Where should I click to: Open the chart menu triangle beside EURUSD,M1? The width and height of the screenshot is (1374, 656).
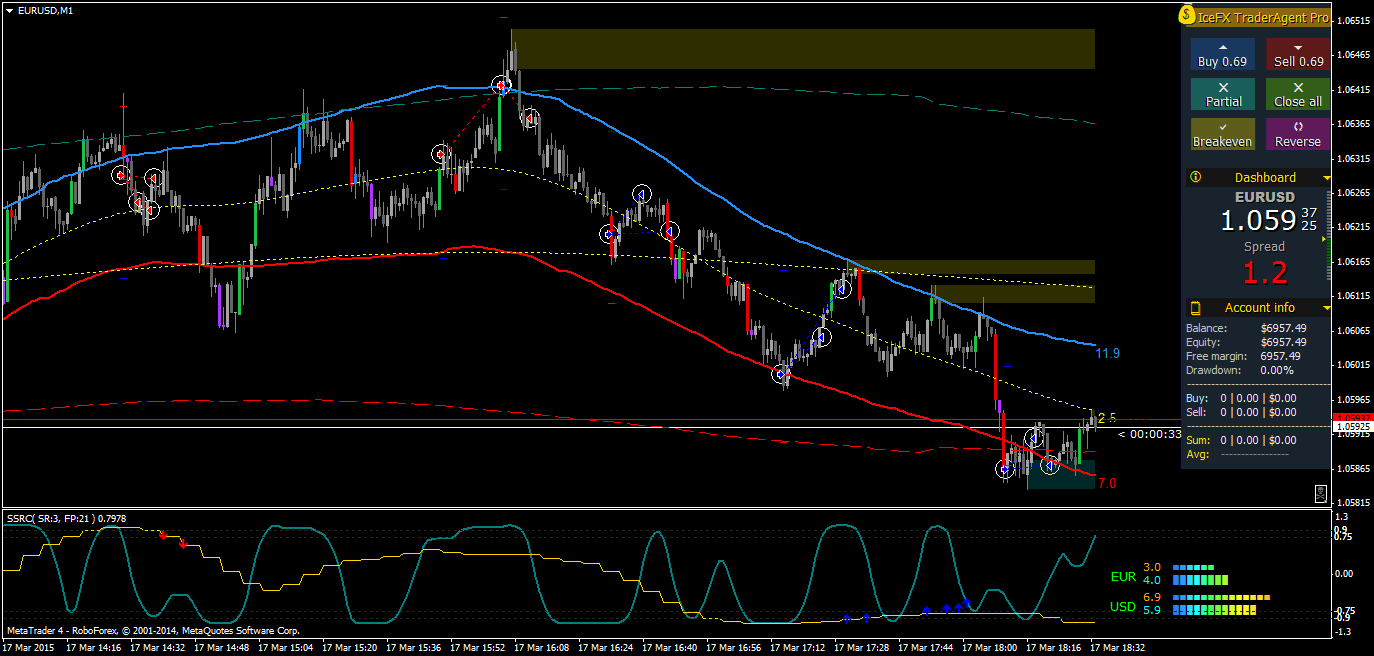pos(8,10)
